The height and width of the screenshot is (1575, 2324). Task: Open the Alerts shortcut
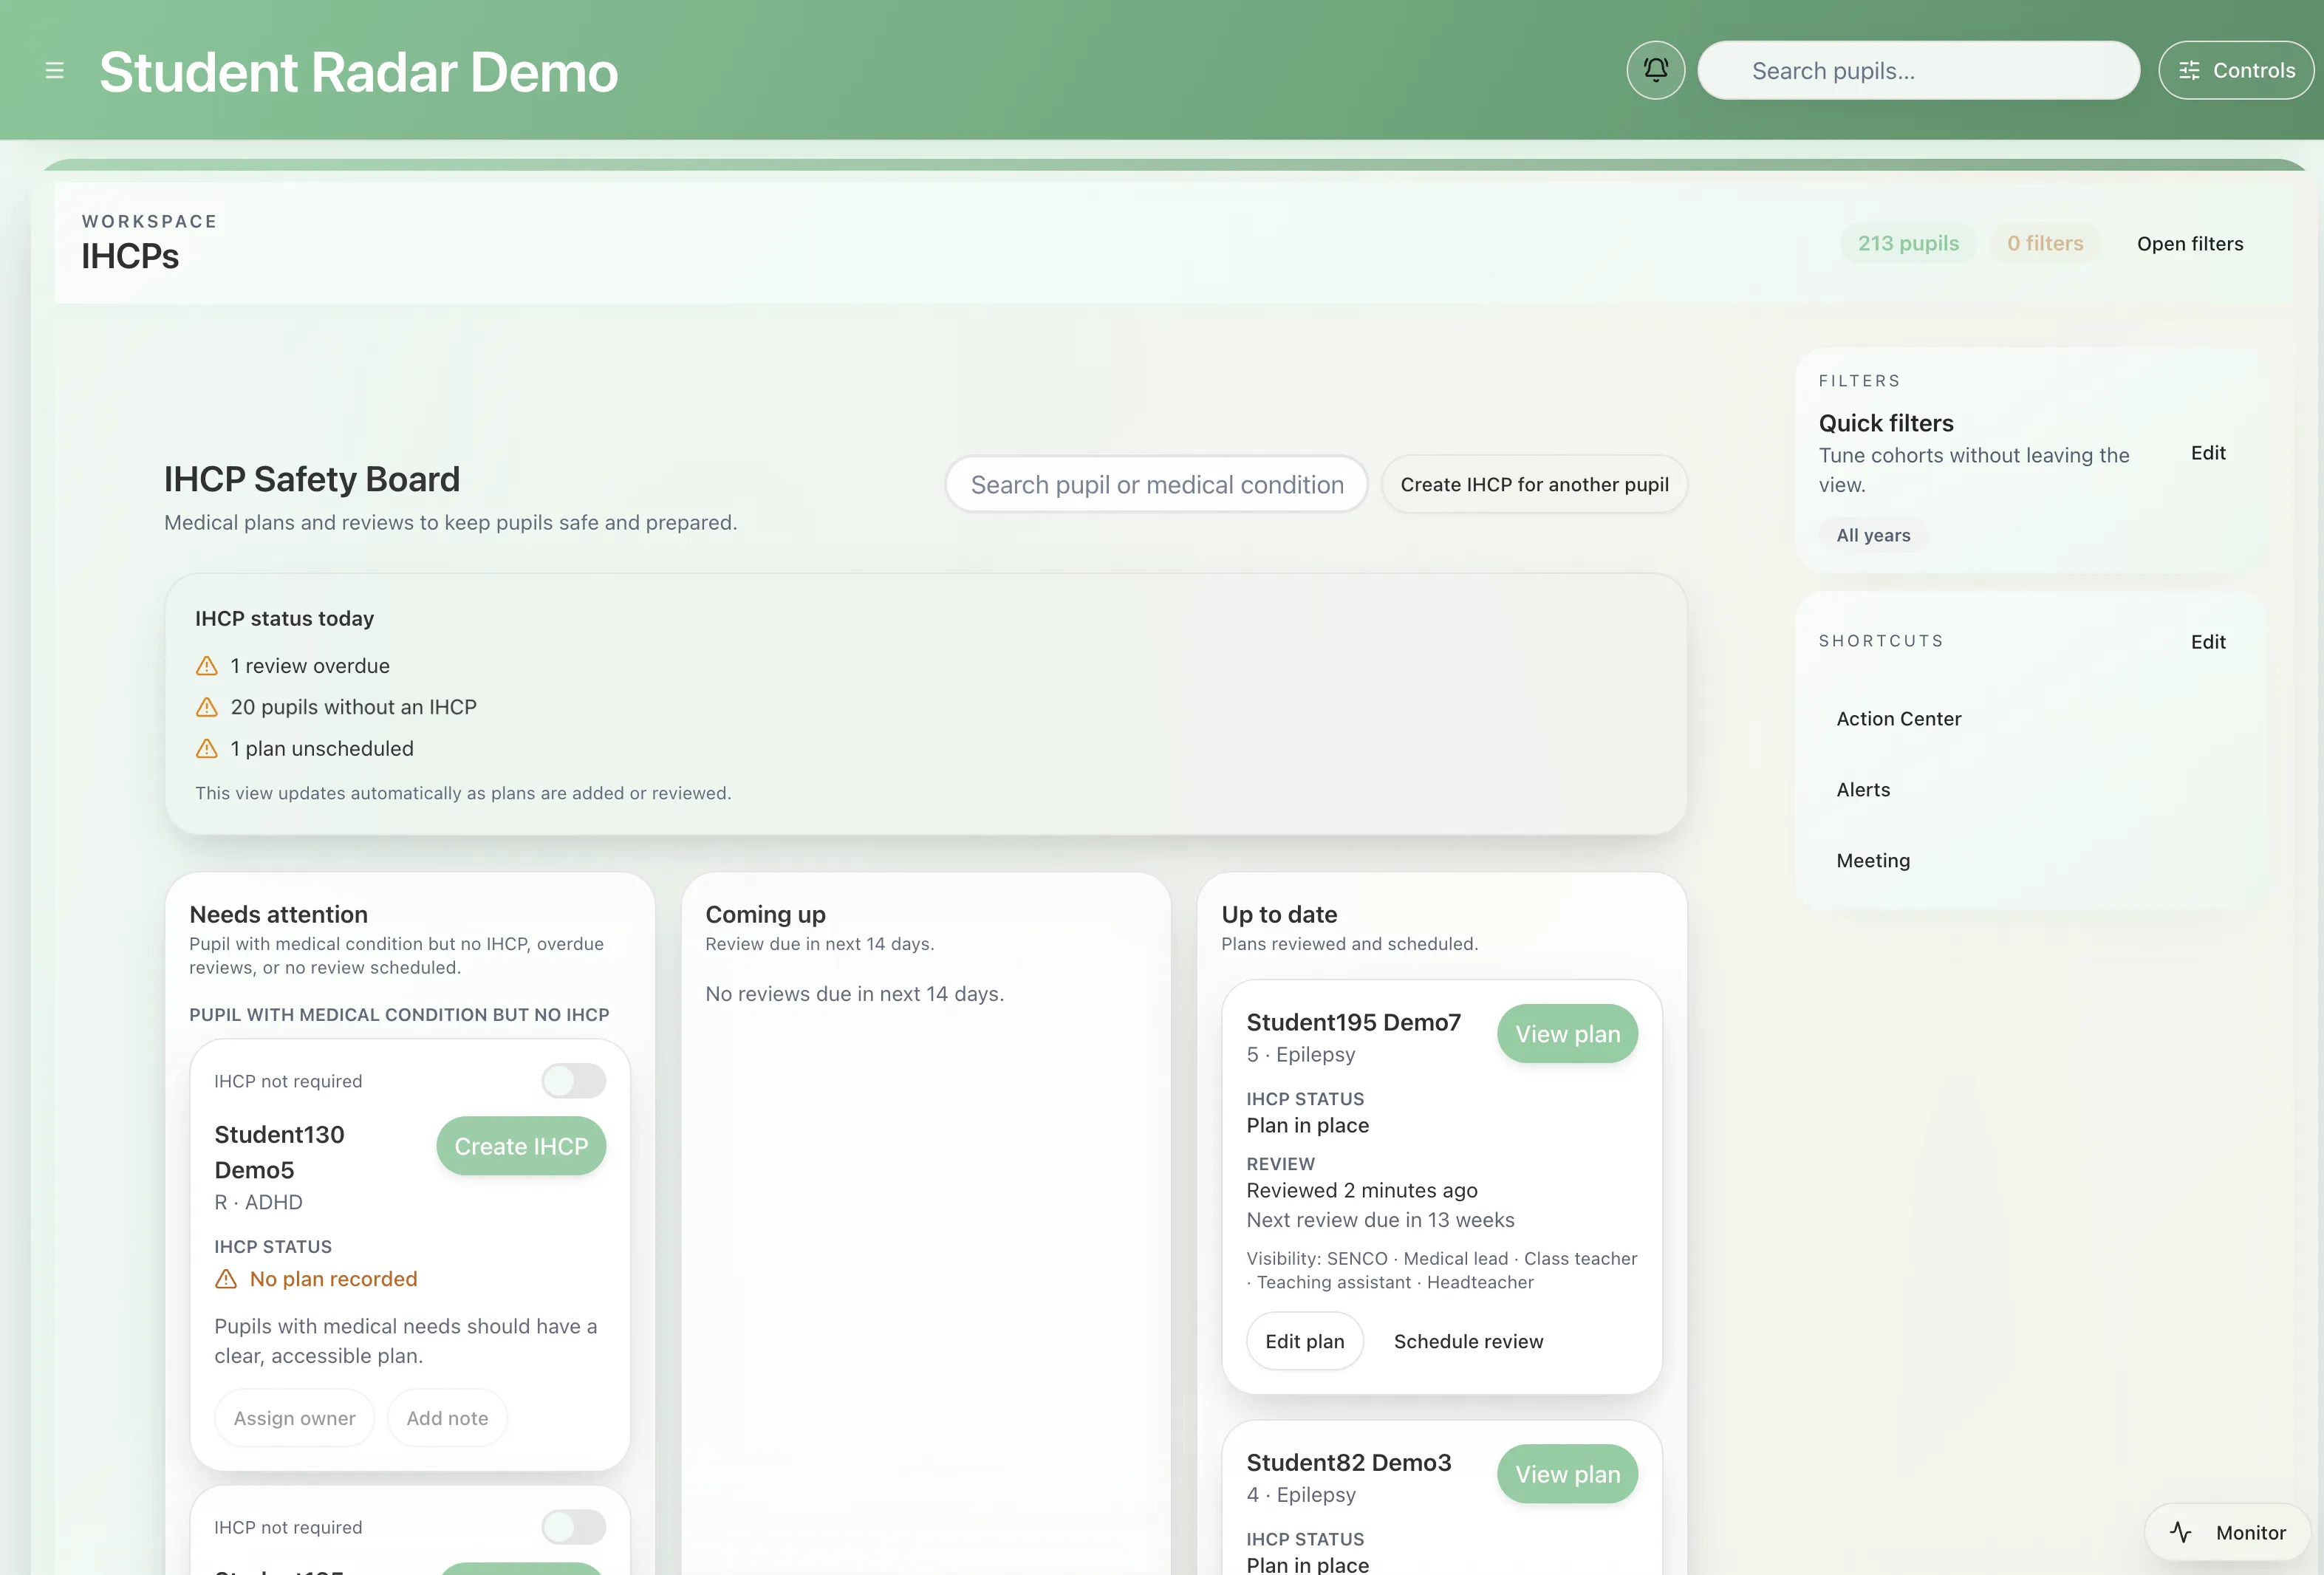pos(1863,790)
